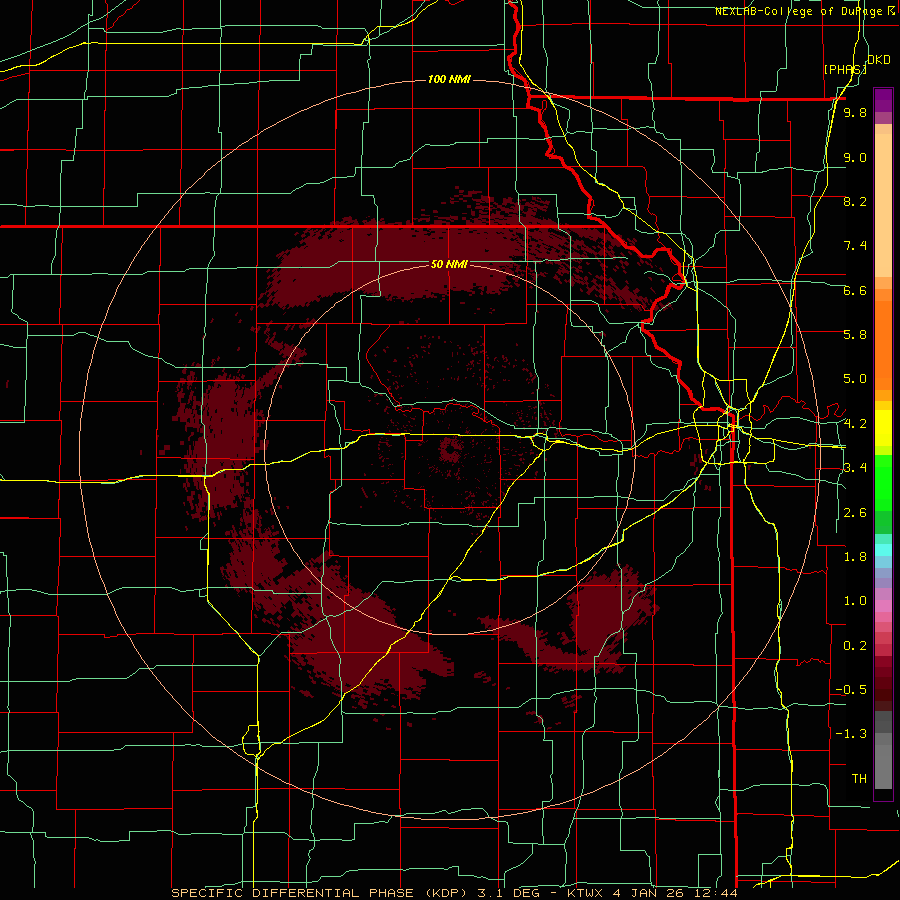Screen dimensions: 900x900
Task: Click the 50 NMI range ring label
Action: (x=449, y=264)
